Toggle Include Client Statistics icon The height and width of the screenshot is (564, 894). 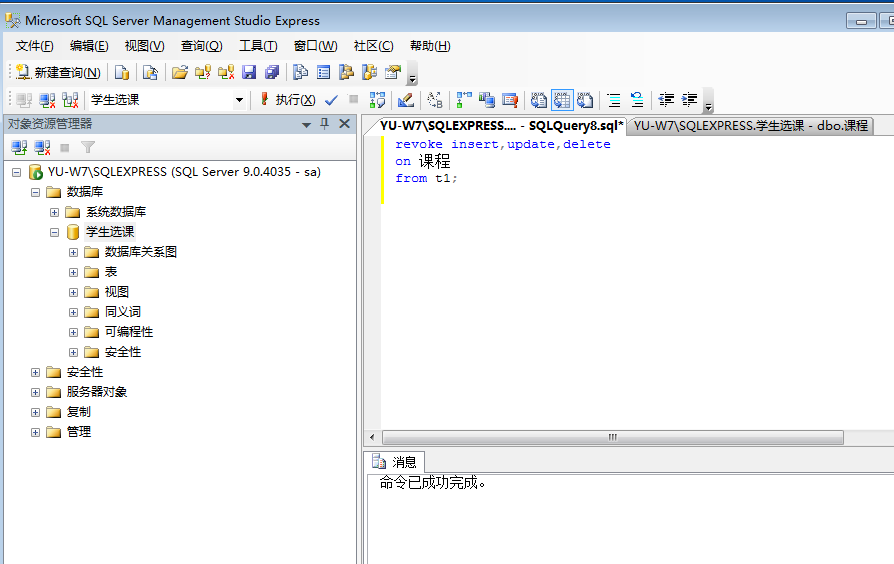[x=487, y=100]
